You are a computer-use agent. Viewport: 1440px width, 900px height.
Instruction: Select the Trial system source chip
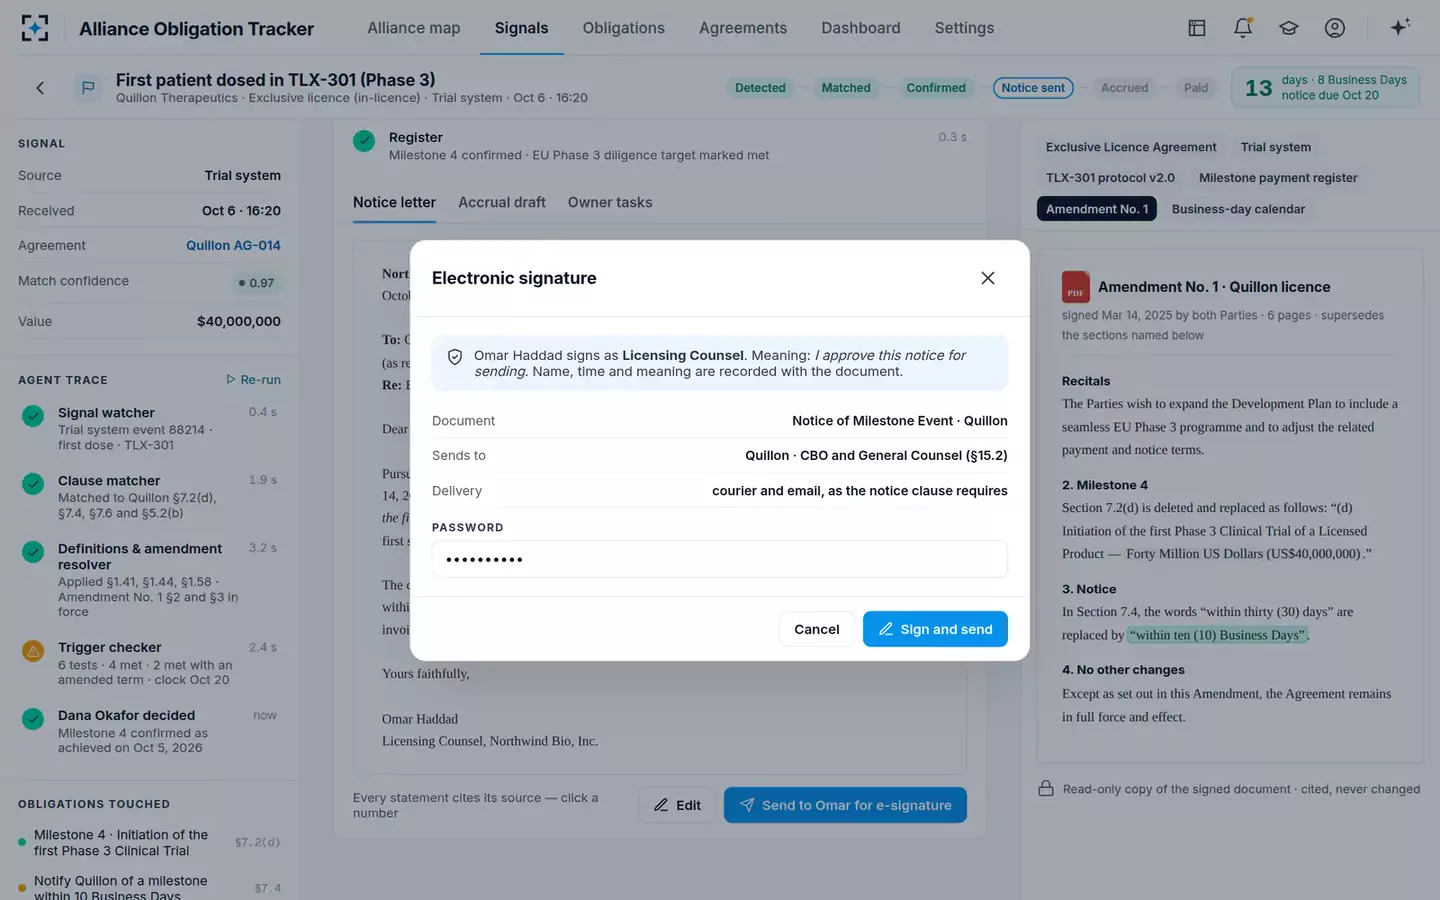coord(1276,147)
